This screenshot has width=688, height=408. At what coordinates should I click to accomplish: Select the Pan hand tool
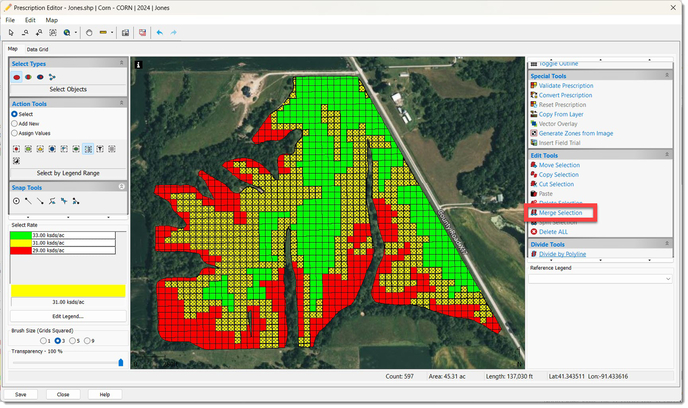point(88,32)
